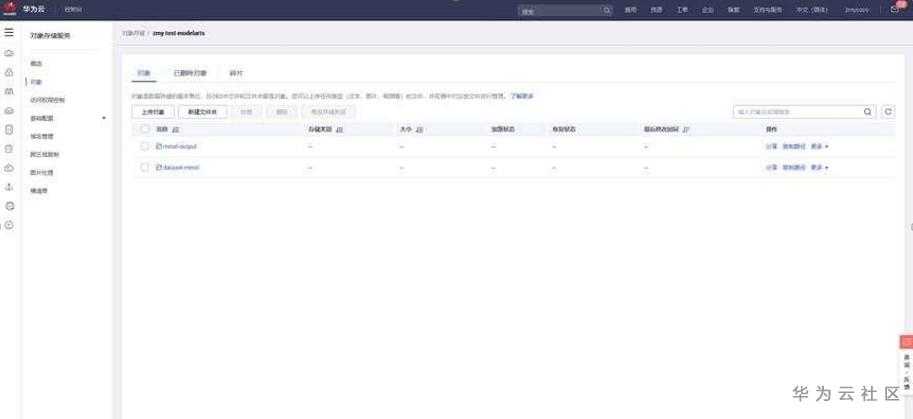
Task: Open folder icon of dataset-mnist row
Action: click(x=158, y=168)
